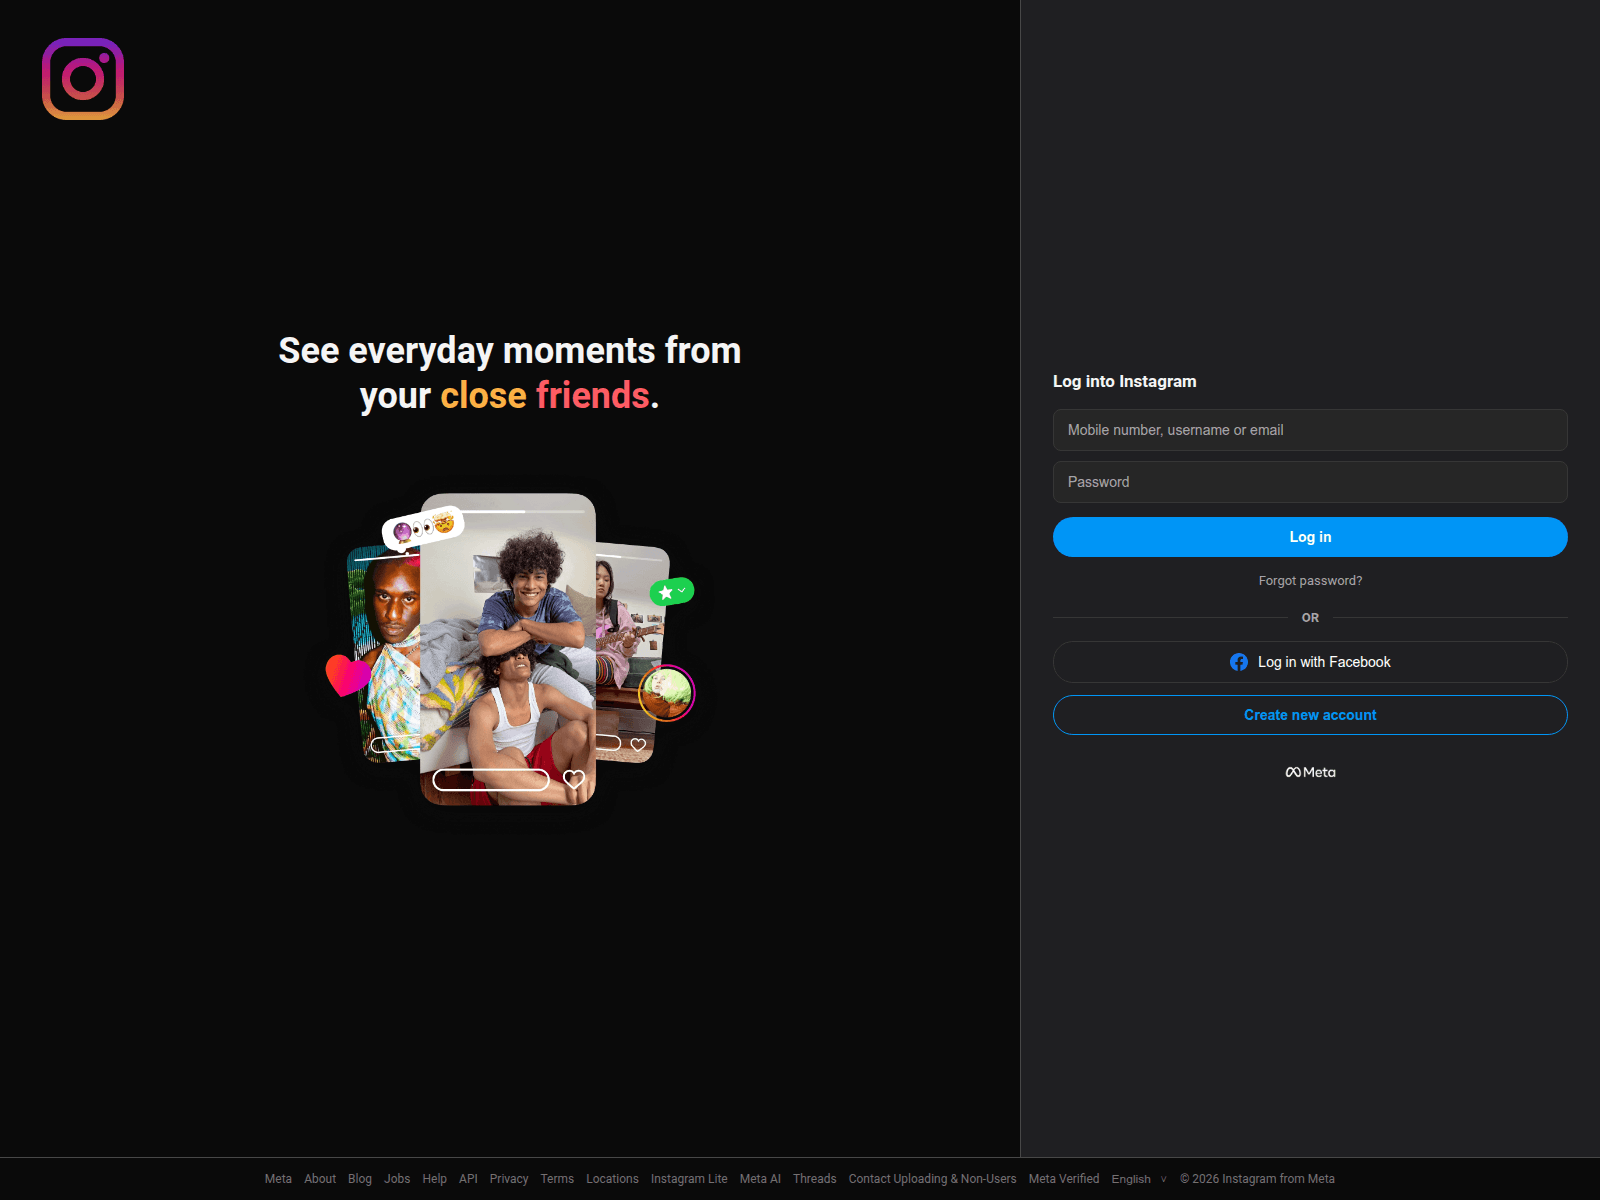The image size is (1600, 1200).
Task: Click the Facebook icon on login button
Action: click(1239, 661)
